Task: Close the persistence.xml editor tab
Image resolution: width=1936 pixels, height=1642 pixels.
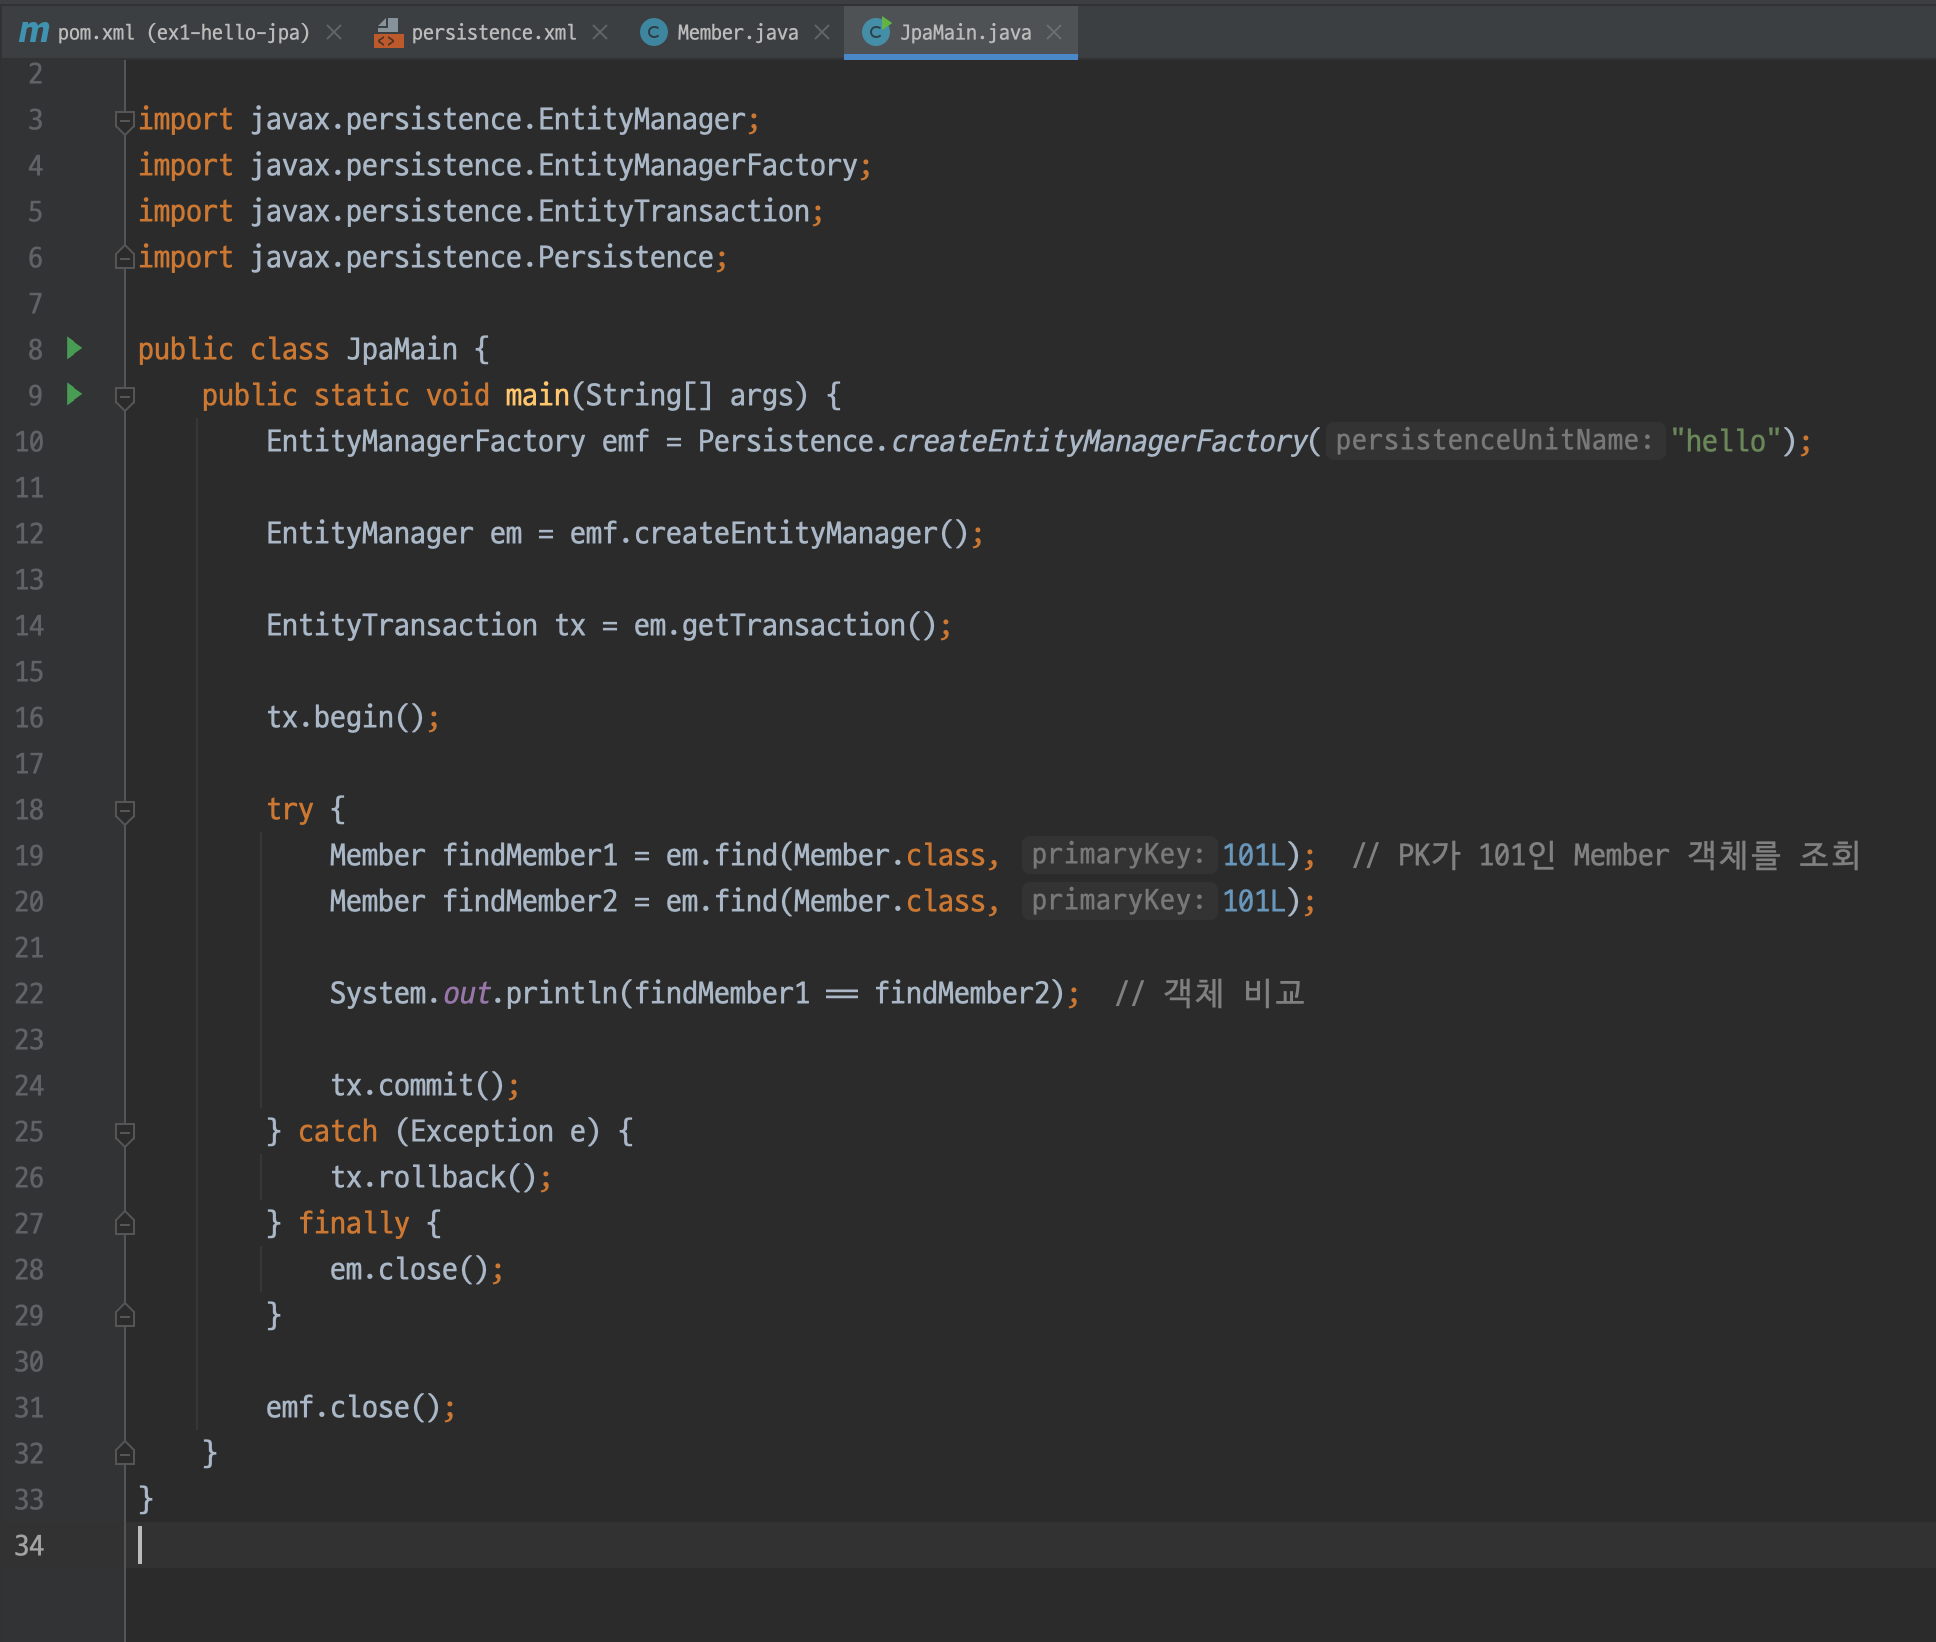Action: pyautogui.click(x=600, y=32)
